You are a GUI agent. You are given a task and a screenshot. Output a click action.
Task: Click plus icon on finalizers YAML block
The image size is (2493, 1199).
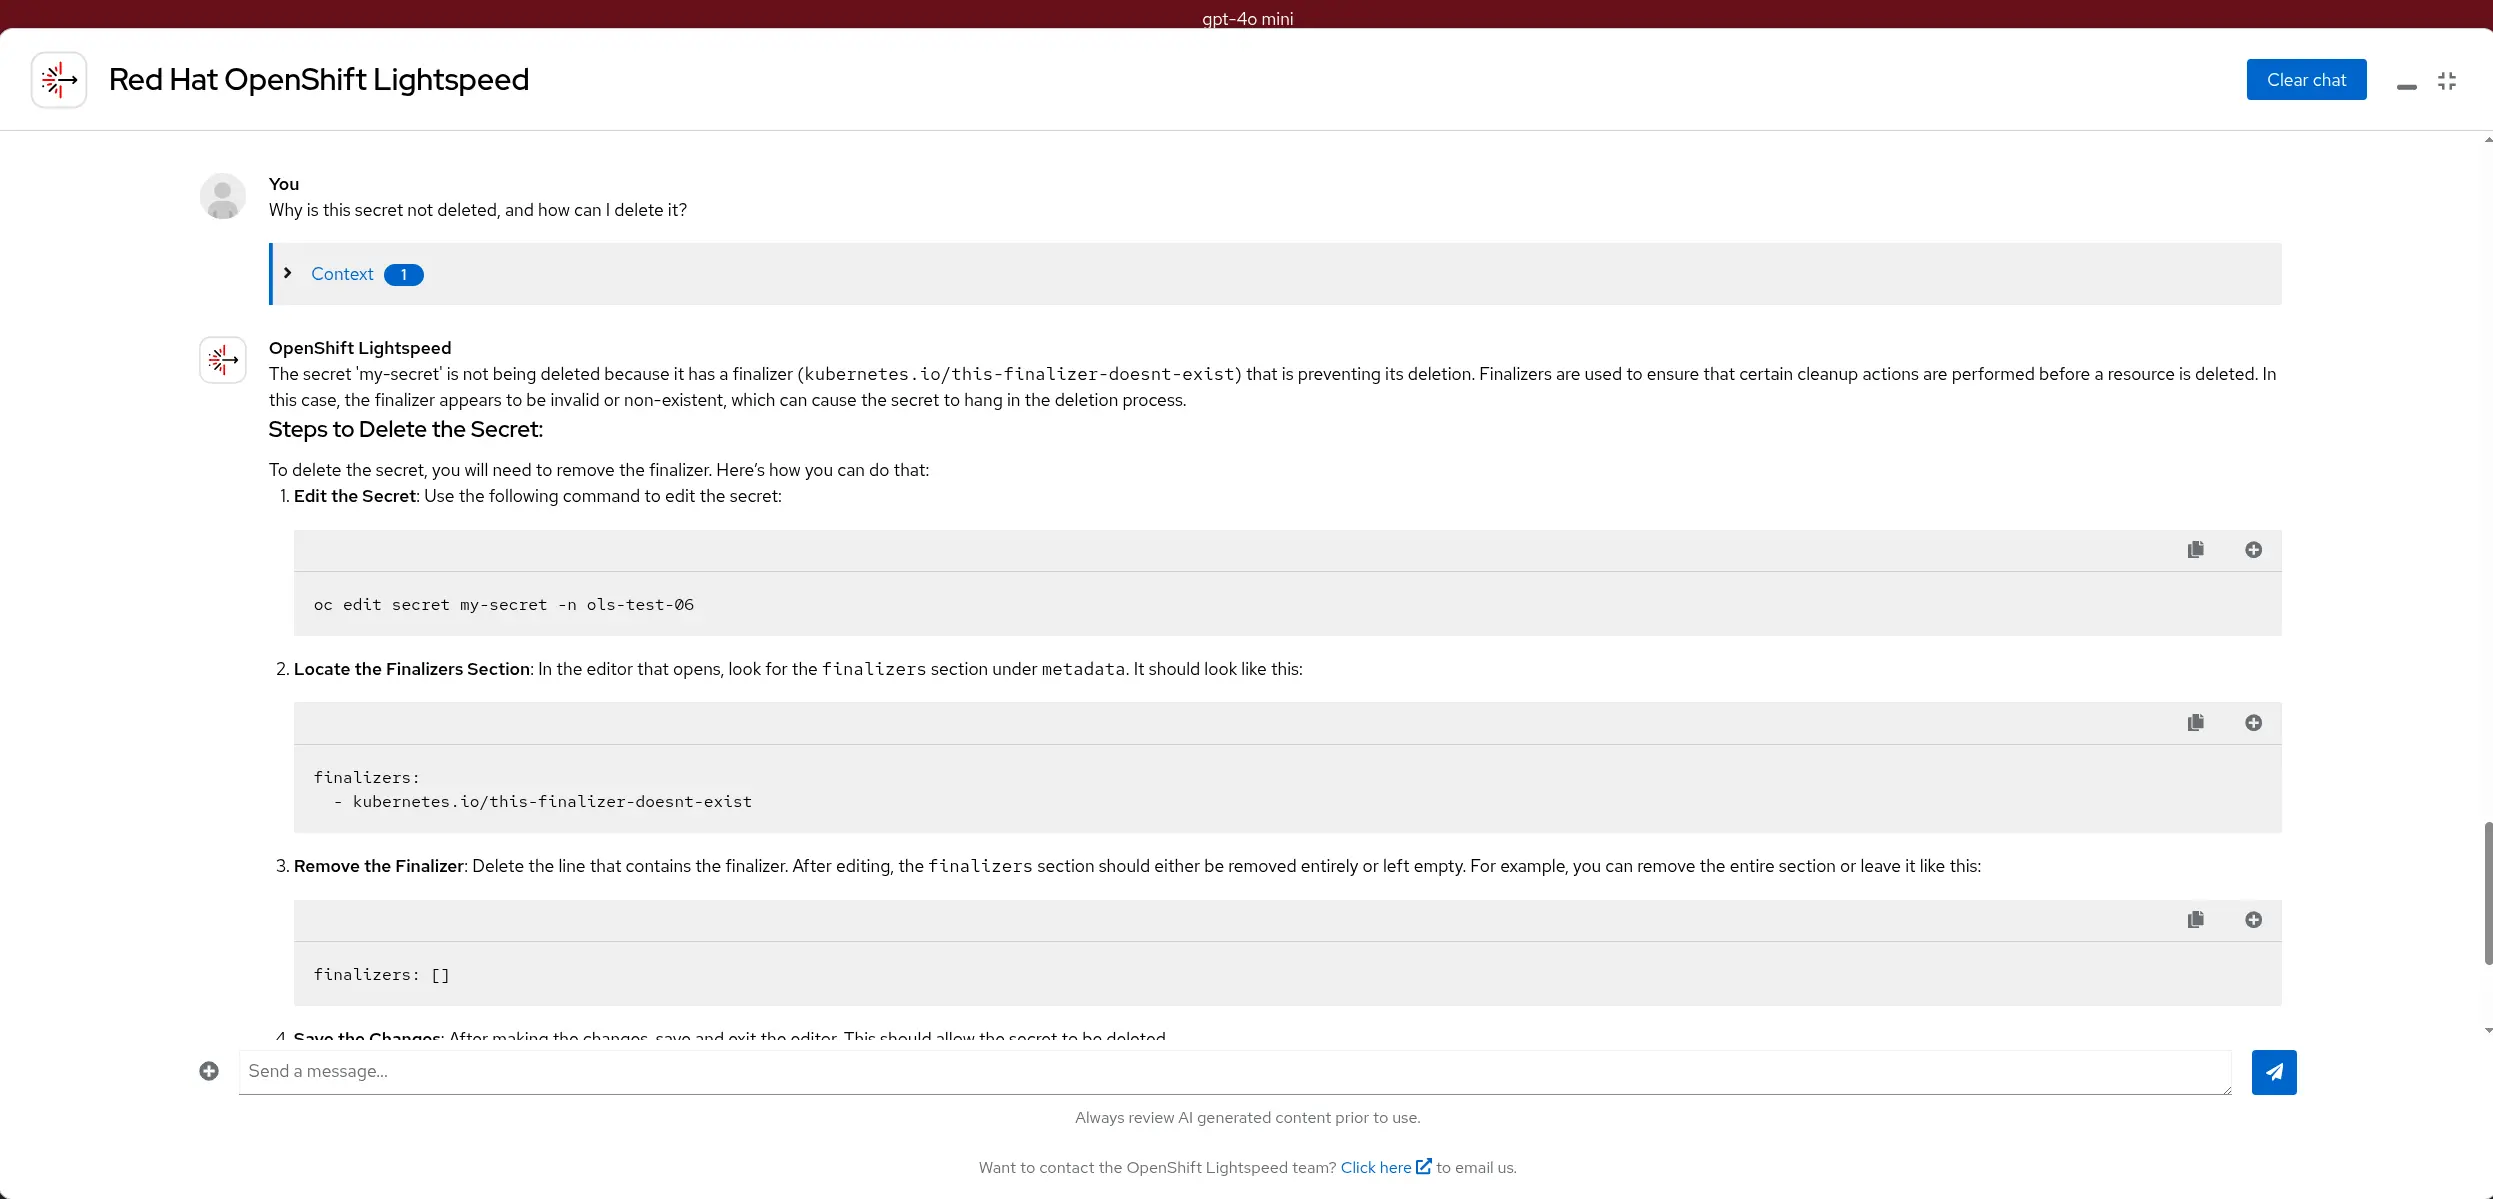[2253, 723]
